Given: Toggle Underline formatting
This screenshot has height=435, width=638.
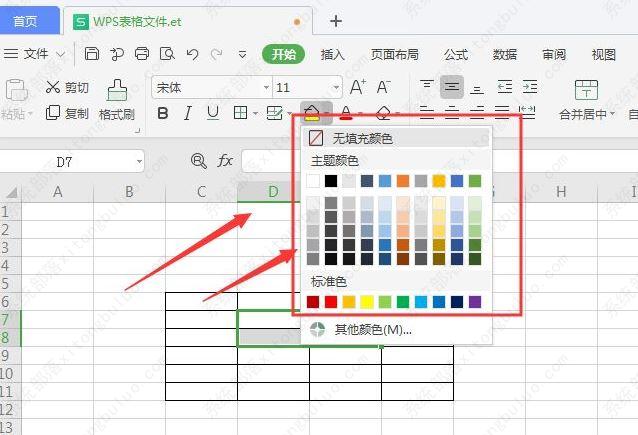Looking at the screenshot, I should click(x=212, y=113).
